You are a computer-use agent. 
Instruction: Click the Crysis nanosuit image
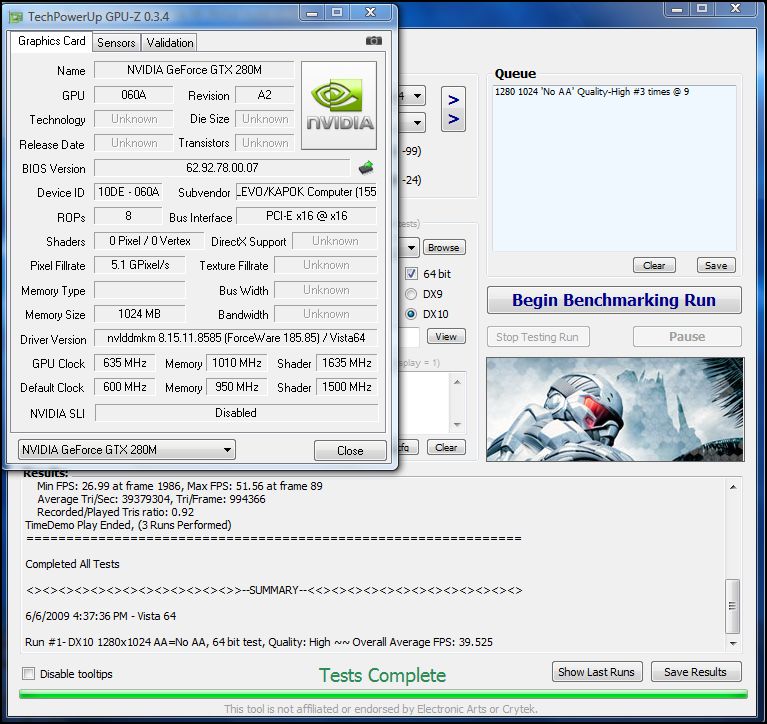pyautogui.click(x=615, y=409)
